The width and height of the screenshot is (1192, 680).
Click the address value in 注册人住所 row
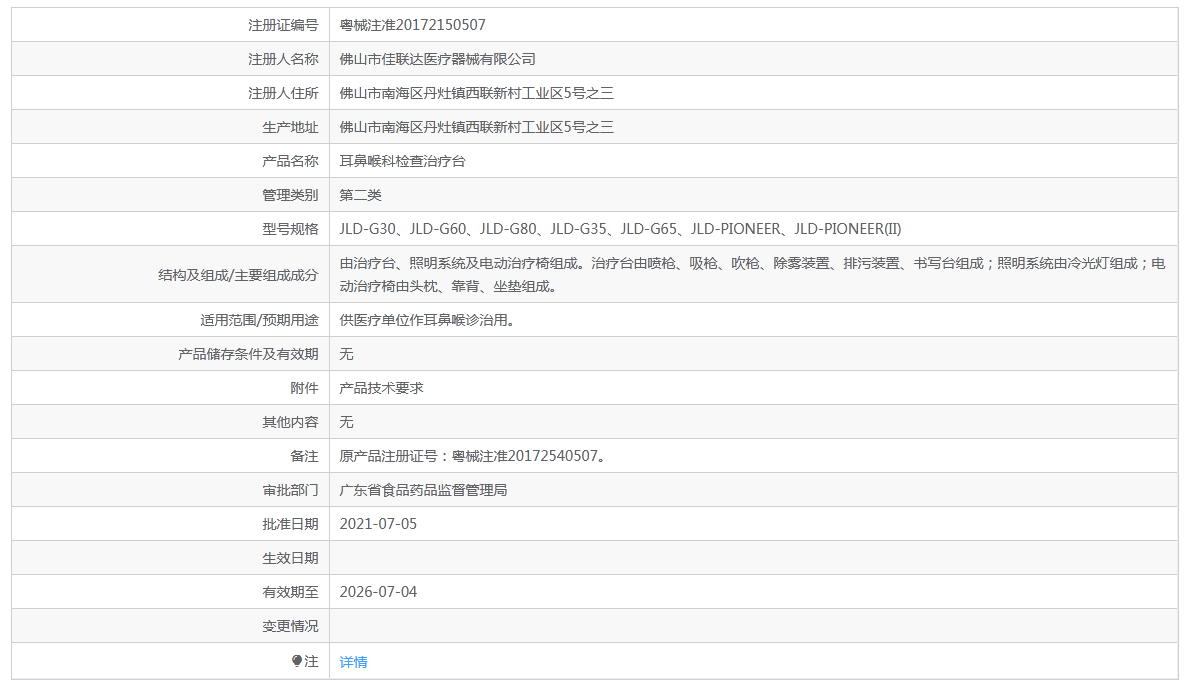[477, 93]
